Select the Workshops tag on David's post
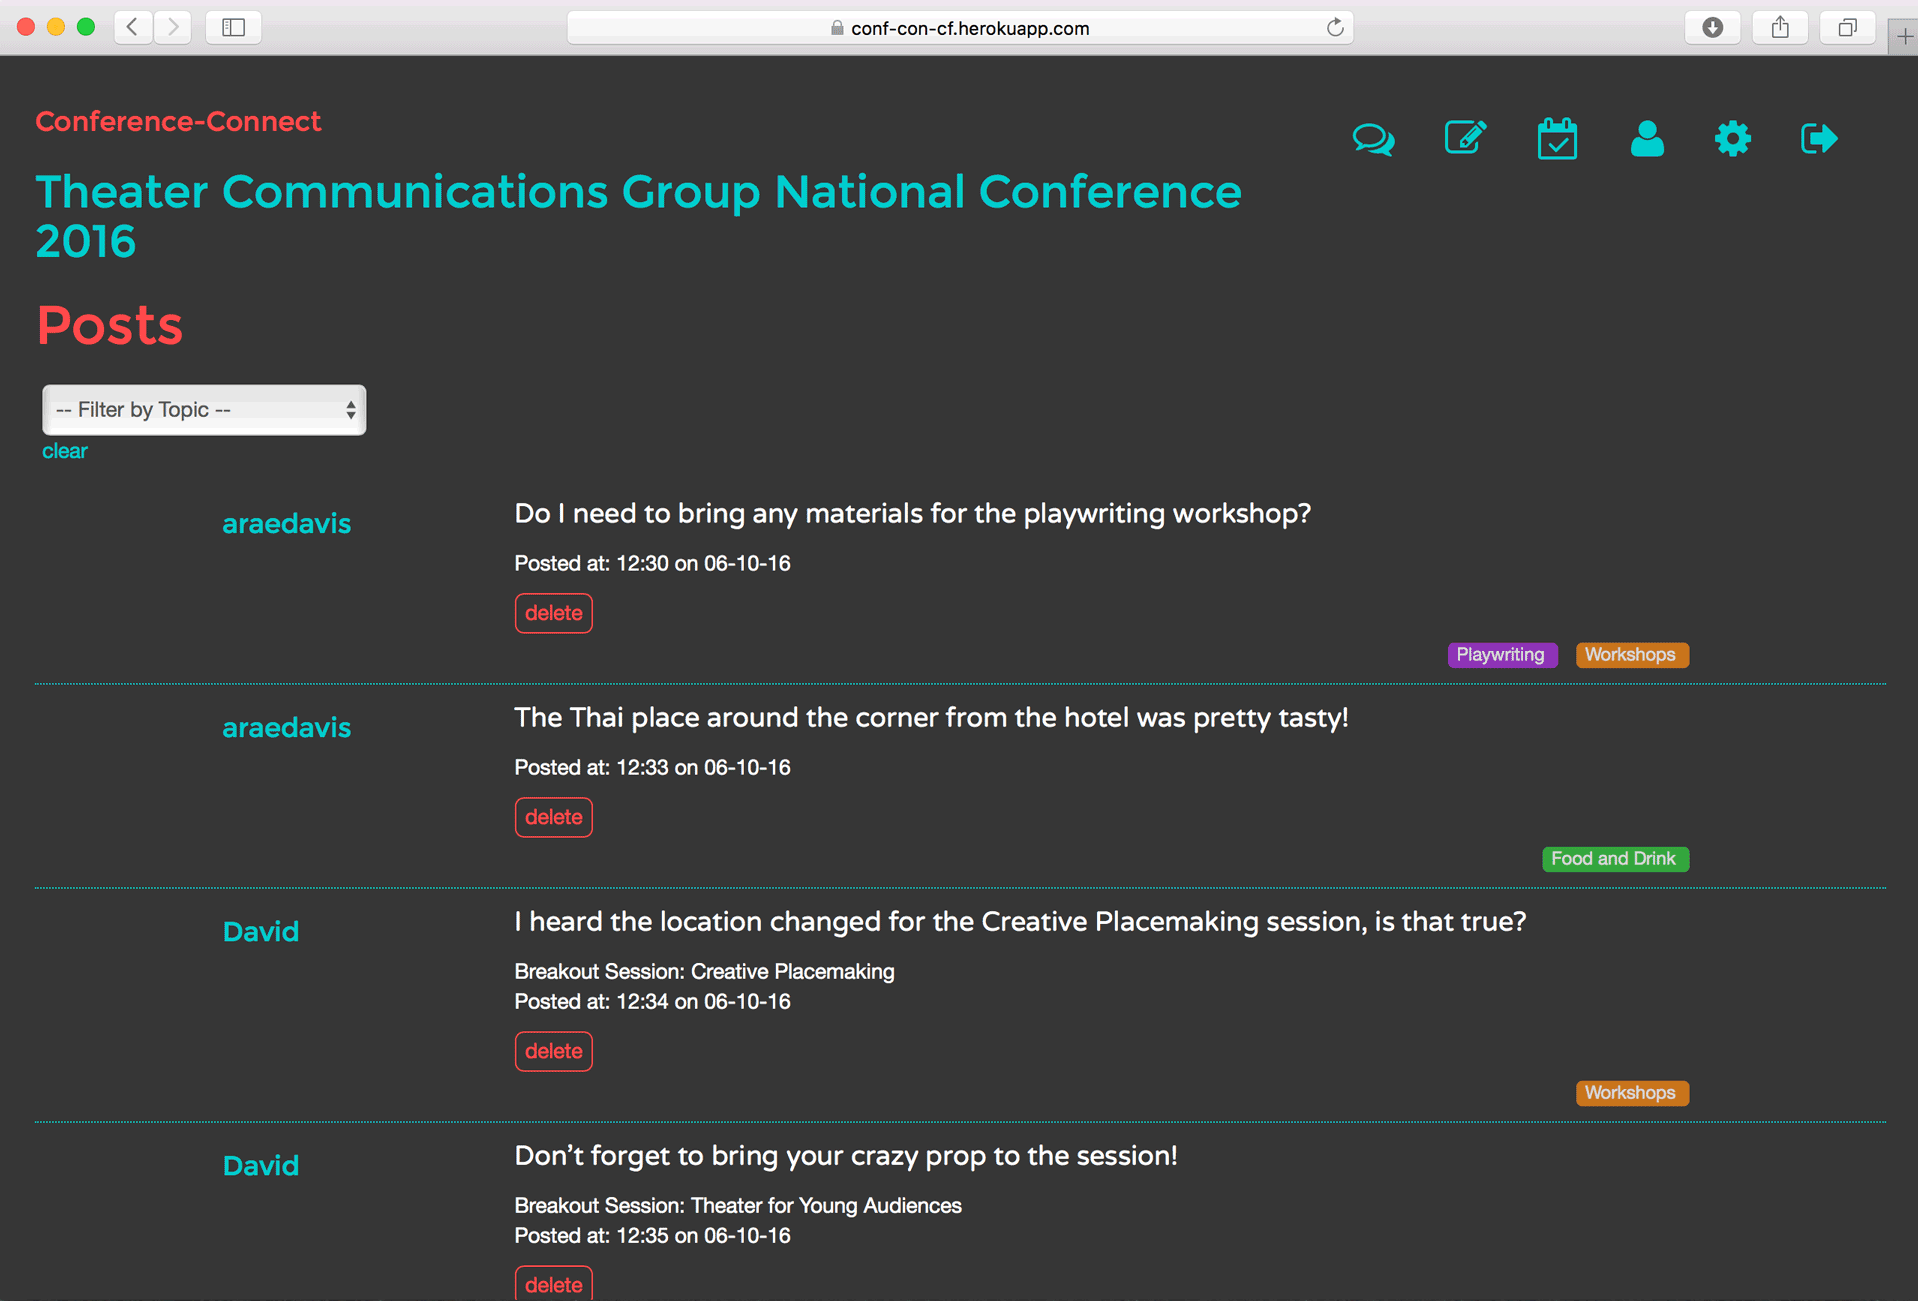 1631,1093
